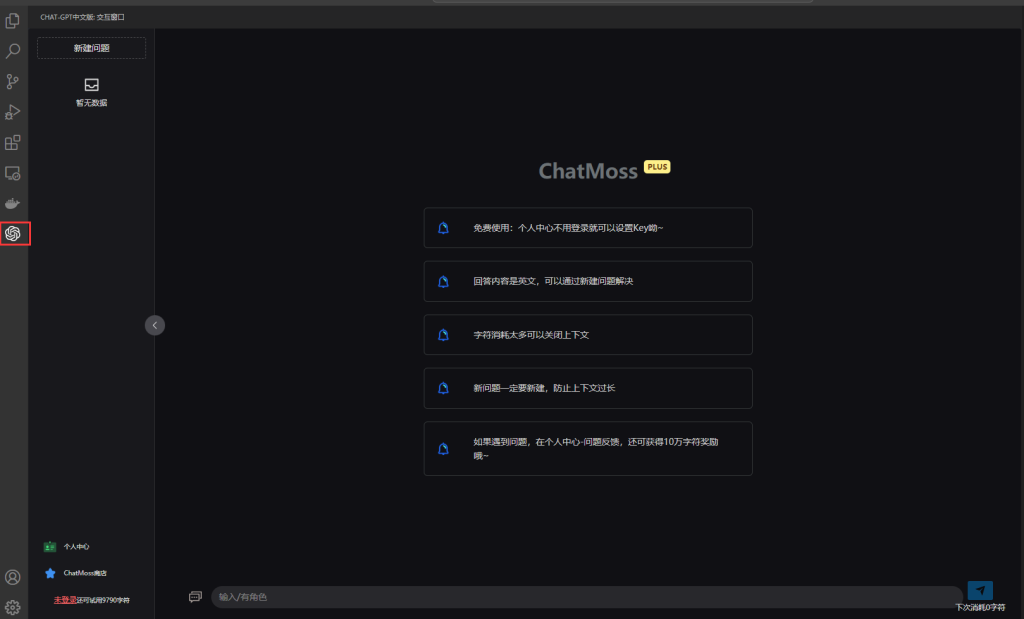This screenshot has width=1024, height=619.
Task: Click the bell icon in 字符消耗太多 card
Action: pos(443,335)
